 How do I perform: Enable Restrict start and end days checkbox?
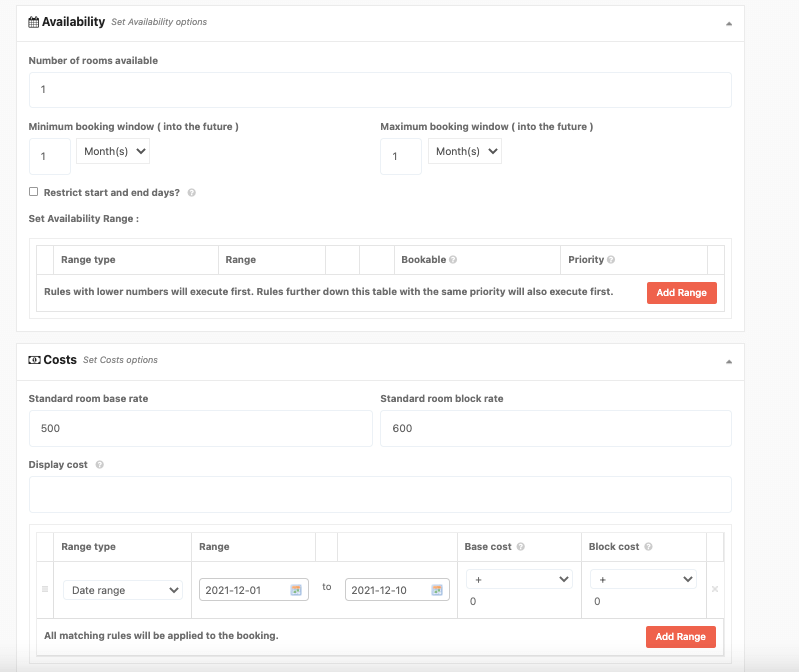[x=34, y=192]
